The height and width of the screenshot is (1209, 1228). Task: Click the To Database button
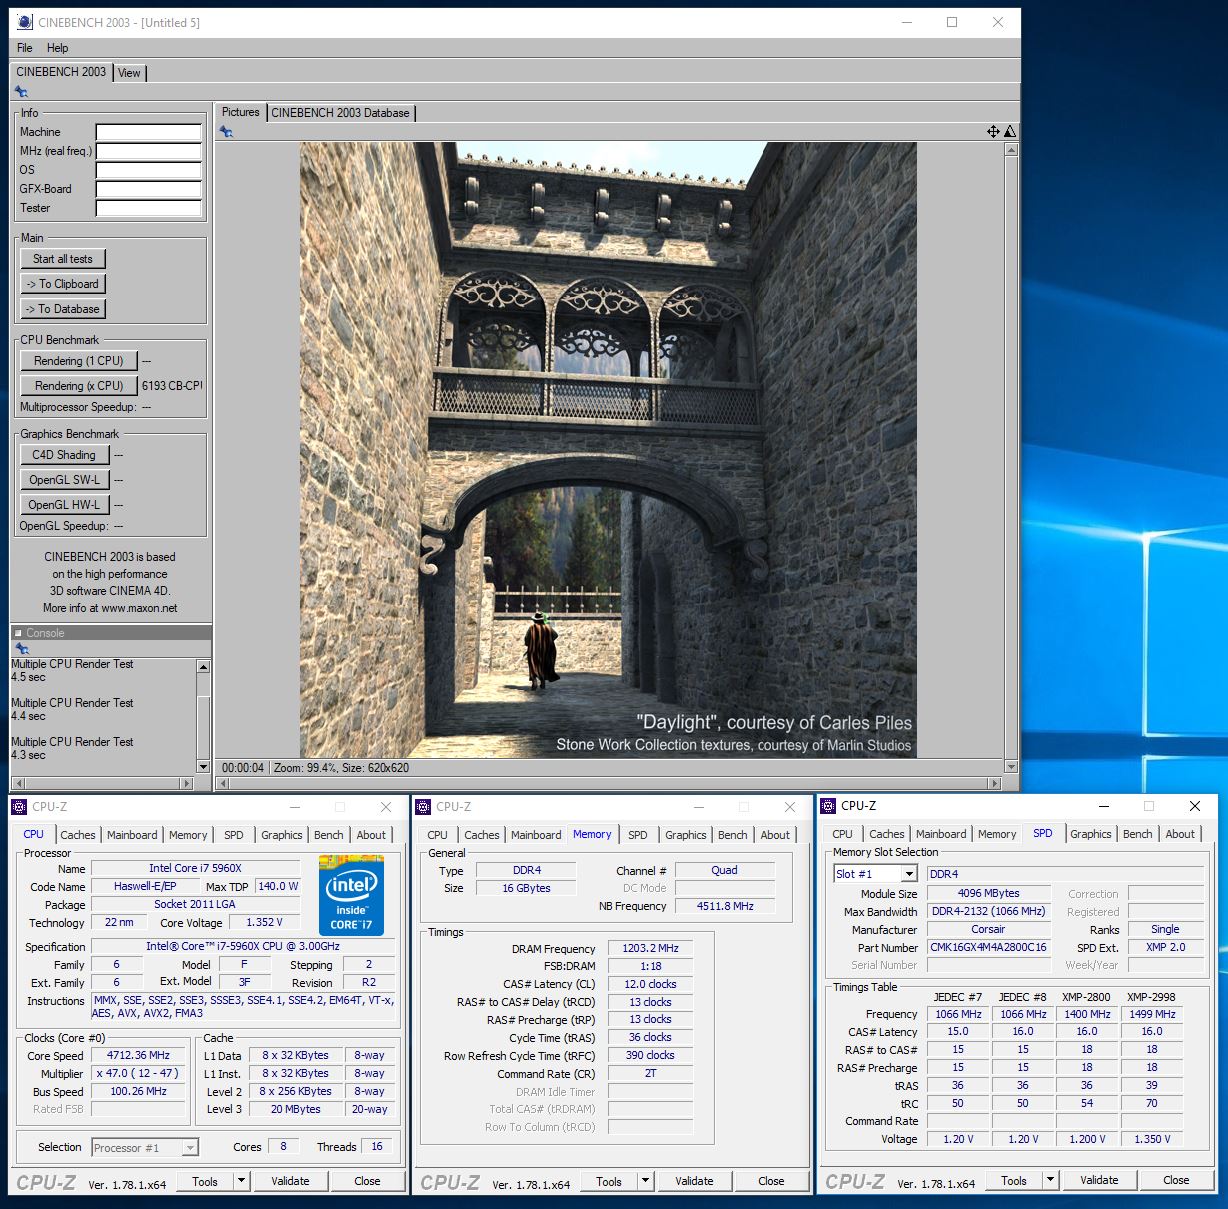[63, 309]
